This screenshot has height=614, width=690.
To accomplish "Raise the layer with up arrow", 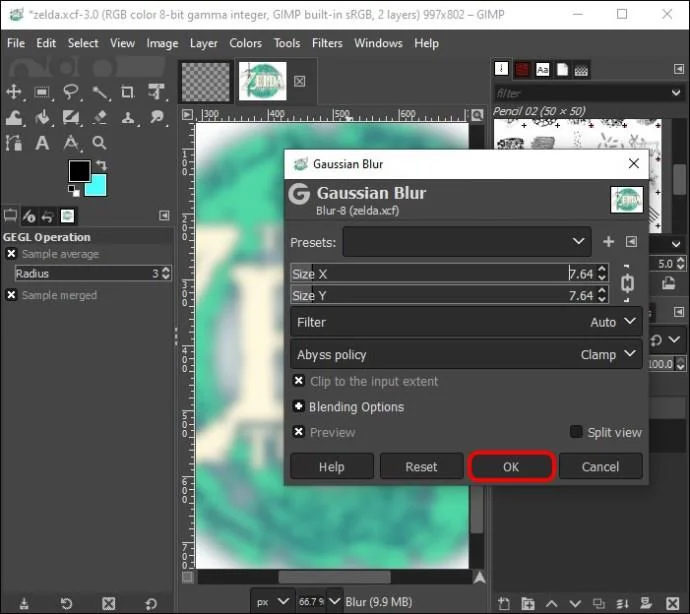I will 552,603.
